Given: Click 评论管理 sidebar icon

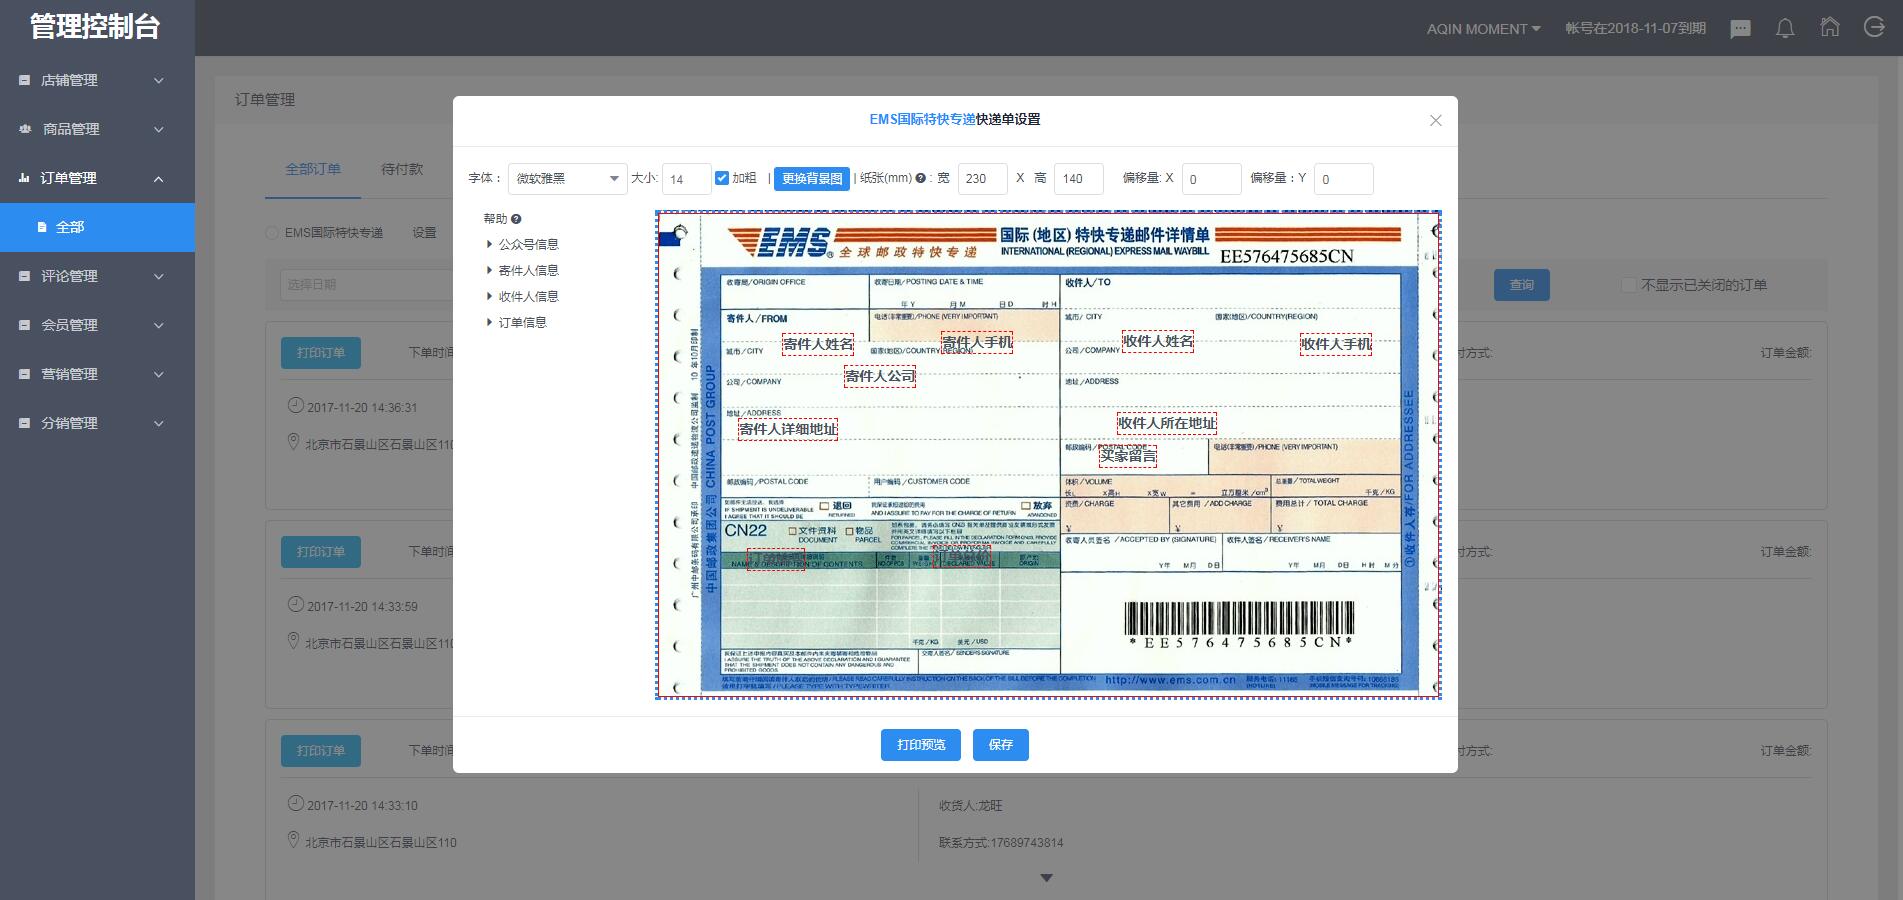Looking at the screenshot, I should pyautogui.click(x=25, y=276).
